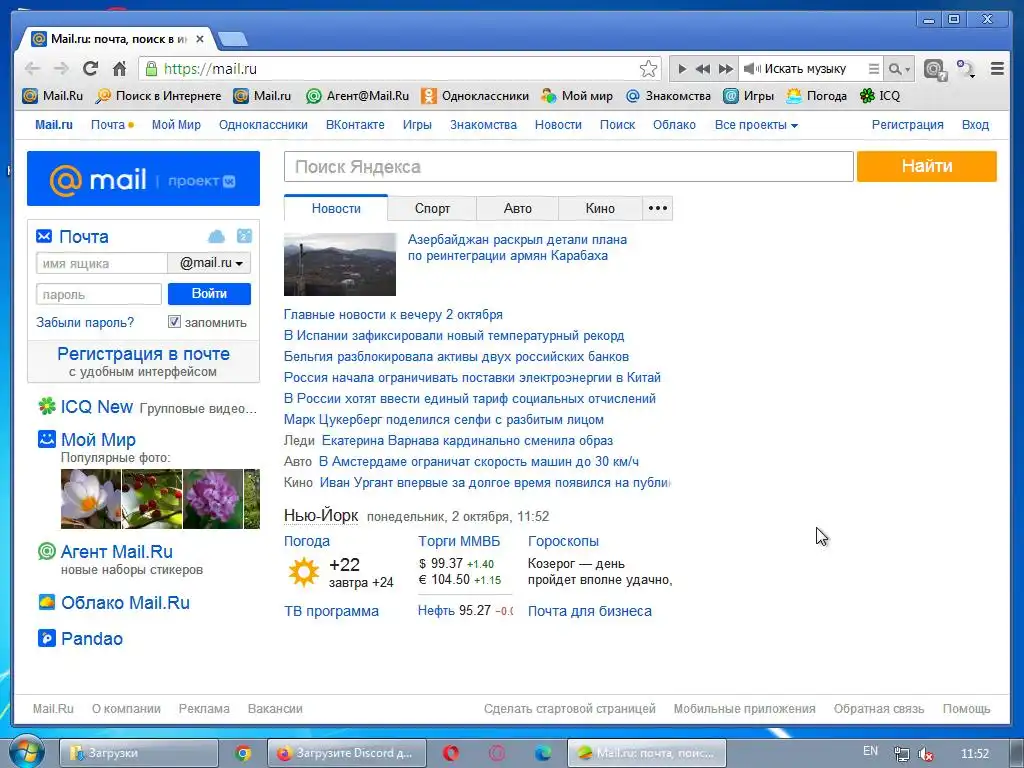Toggle the запомнить checkbox
The width and height of the screenshot is (1024, 768).
[x=174, y=321]
